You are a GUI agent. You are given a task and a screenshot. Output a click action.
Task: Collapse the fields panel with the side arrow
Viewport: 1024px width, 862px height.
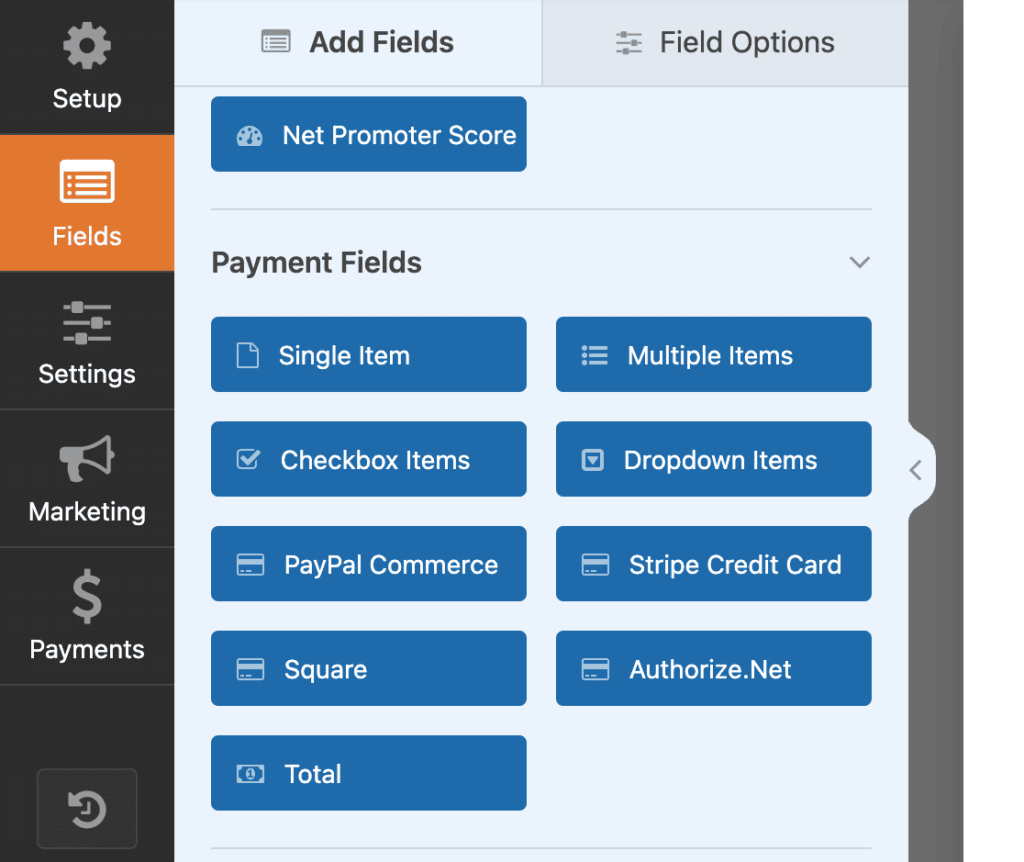[915, 470]
